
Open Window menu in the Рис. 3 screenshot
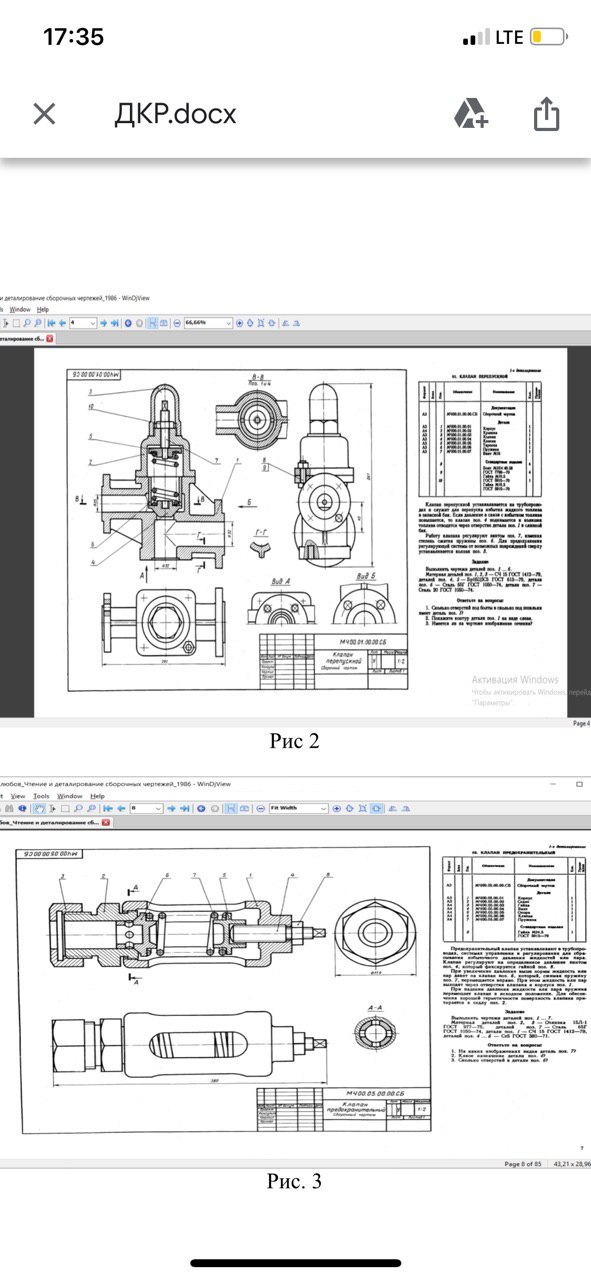click(x=69, y=796)
